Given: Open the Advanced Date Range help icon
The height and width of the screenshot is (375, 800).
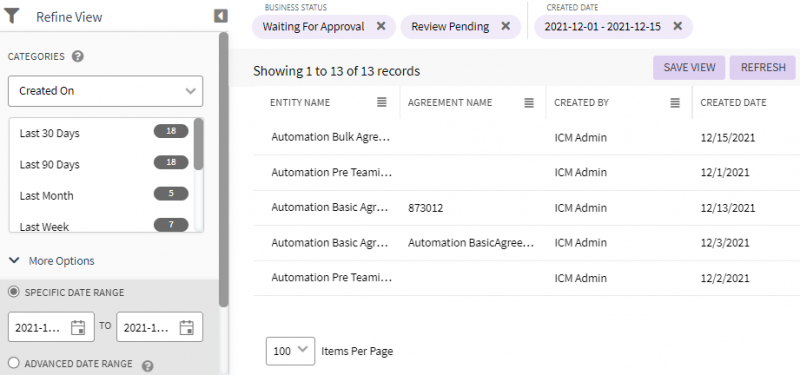Looking at the screenshot, I should (x=147, y=365).
